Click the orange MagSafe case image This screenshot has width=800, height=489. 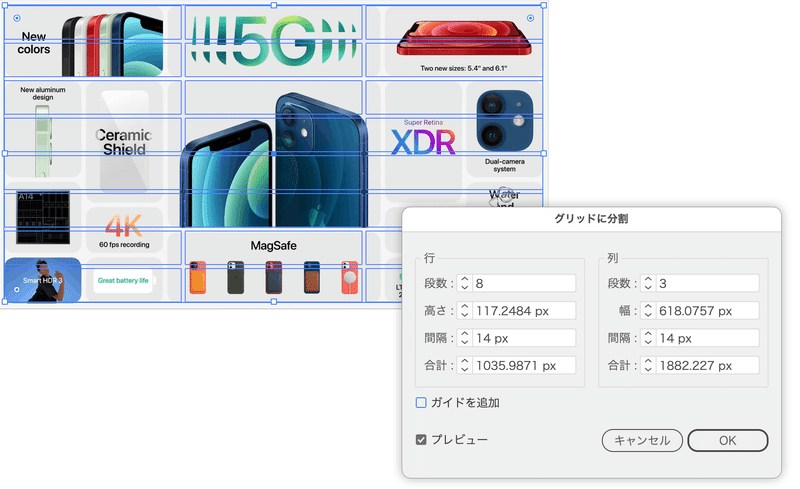coord(198,278)
